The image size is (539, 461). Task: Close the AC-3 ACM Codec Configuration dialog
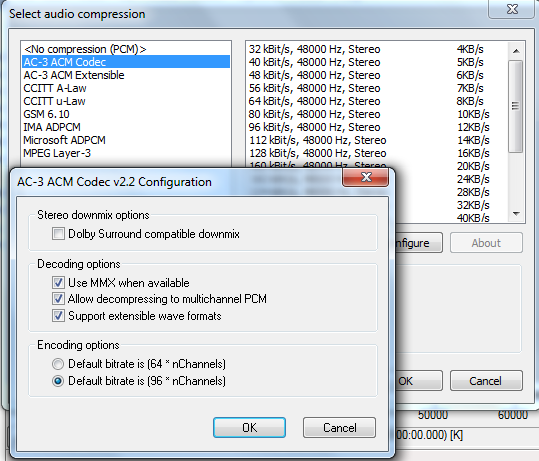[366, 177]
